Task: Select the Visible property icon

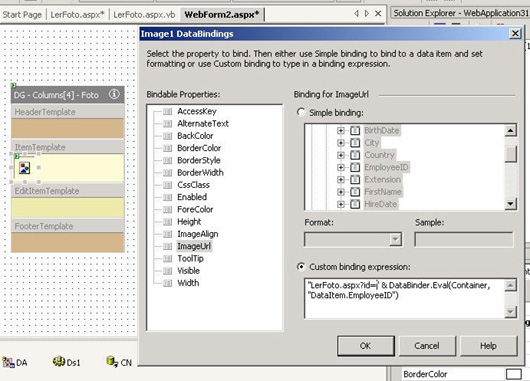Action: 167,271
